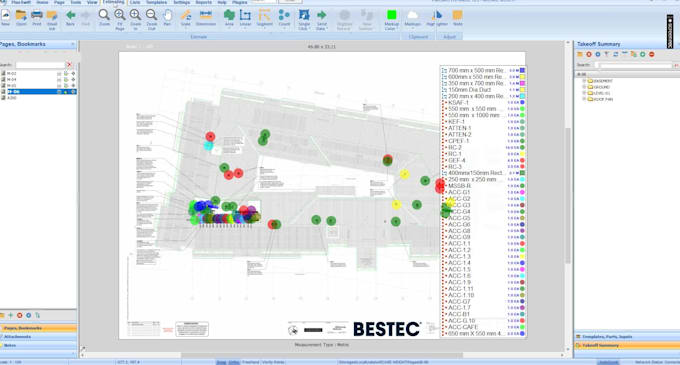Click the green plus icon under Pages list
Screen dimensions: 680x365
pyautogui.click(x=10, y=315)
